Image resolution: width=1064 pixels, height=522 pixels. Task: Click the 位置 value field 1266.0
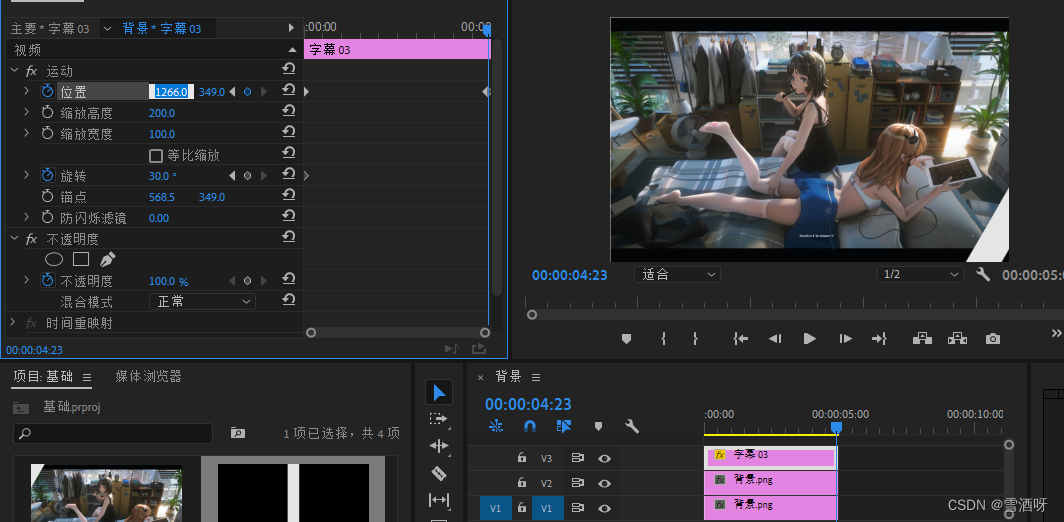172,92
